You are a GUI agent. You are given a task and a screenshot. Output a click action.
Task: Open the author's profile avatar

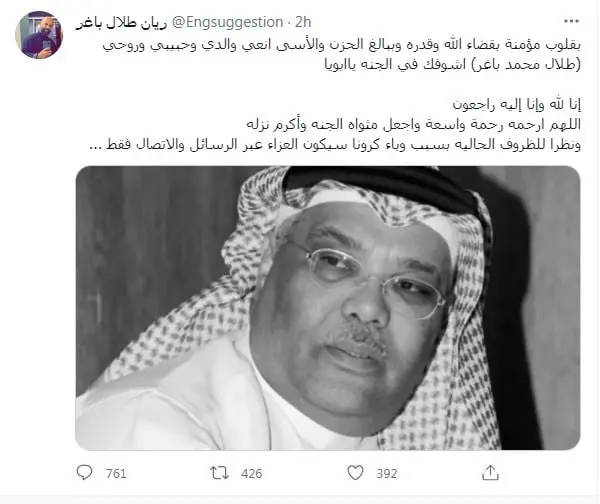click(x=39, y=35)
